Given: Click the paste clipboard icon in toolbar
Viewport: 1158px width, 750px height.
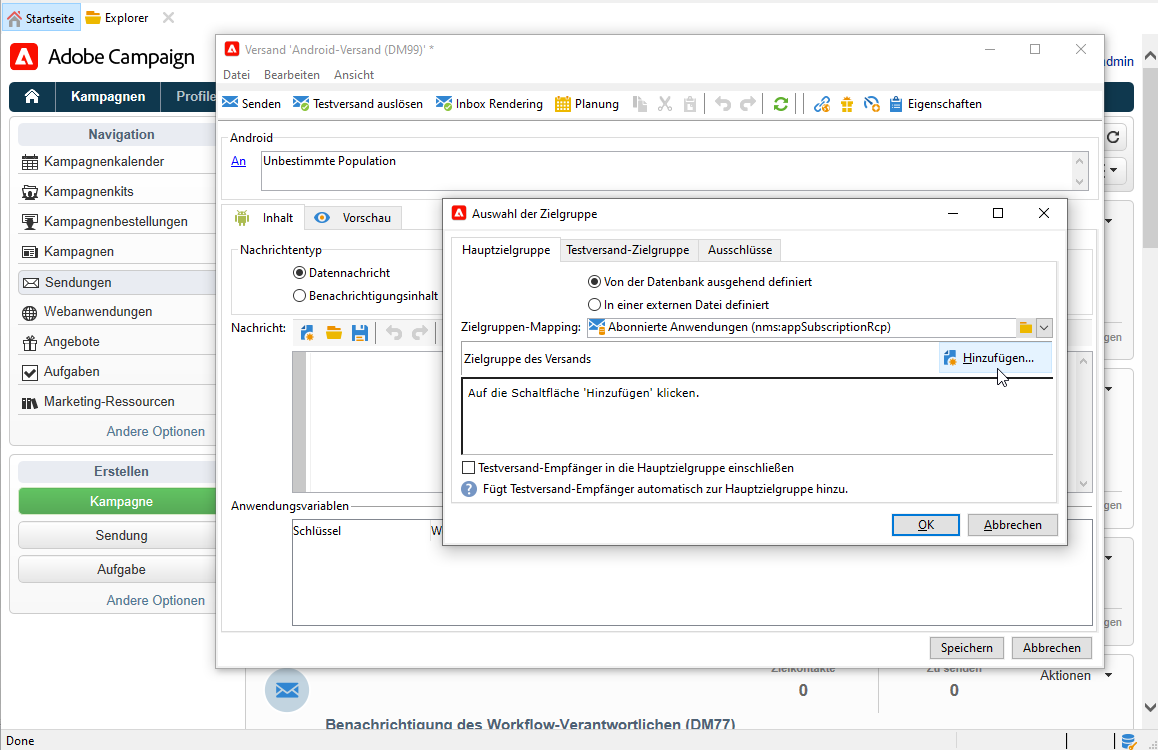Looking at the screenshot, I should pos(690,104).
